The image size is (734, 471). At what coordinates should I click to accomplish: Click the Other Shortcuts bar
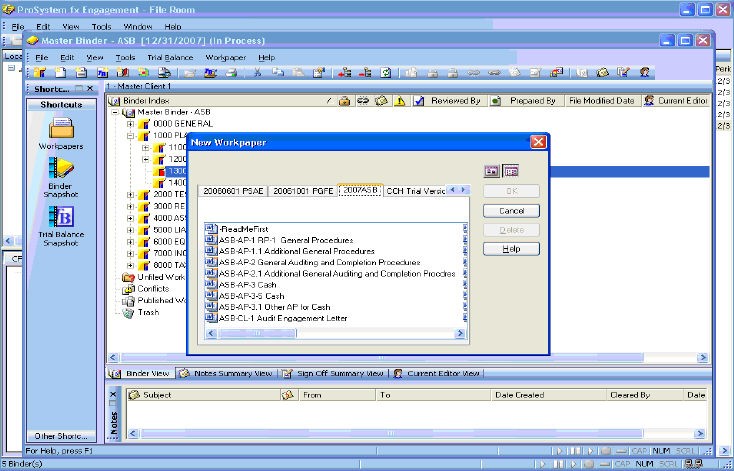pos(60,436)
